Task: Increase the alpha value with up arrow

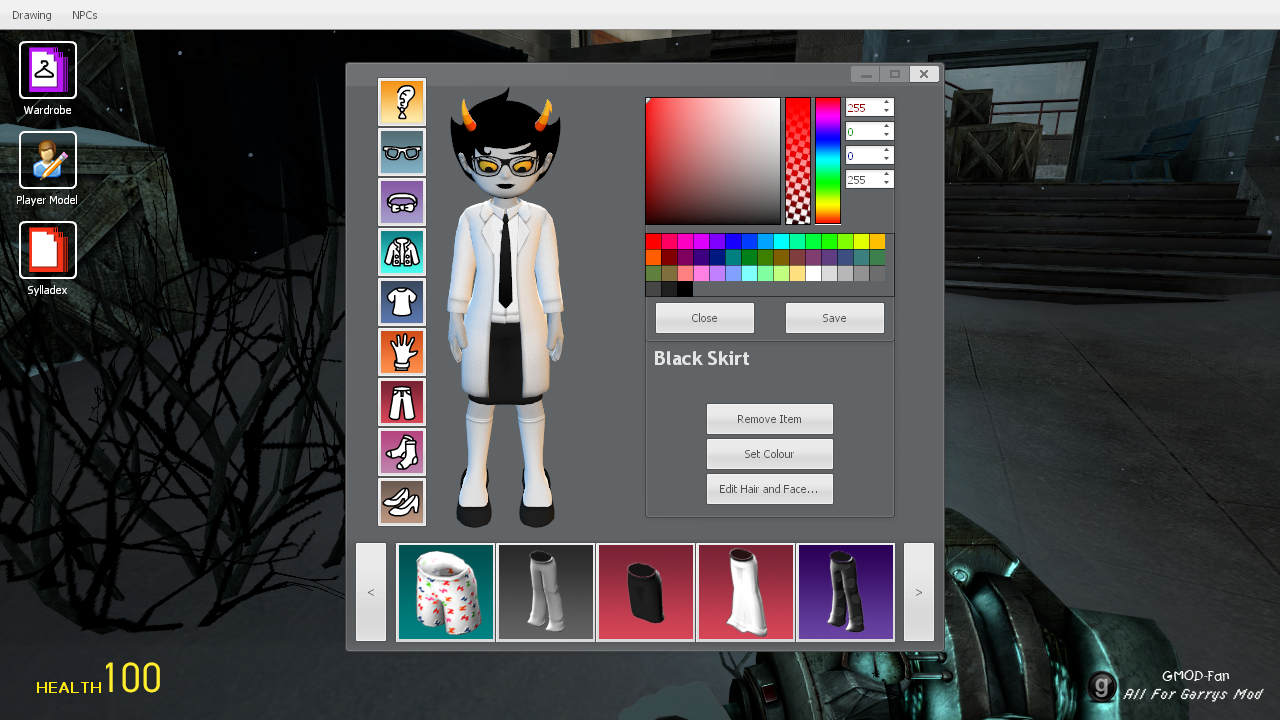Action: click(x=886, y=174)
